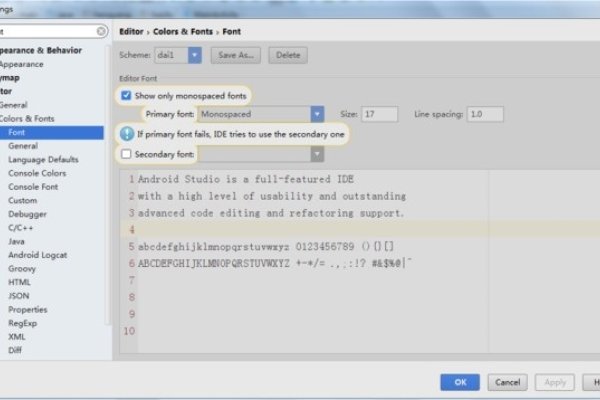Screen dimensions: 600x400
Task: Click the font Size input field
Action: (380, 115)
